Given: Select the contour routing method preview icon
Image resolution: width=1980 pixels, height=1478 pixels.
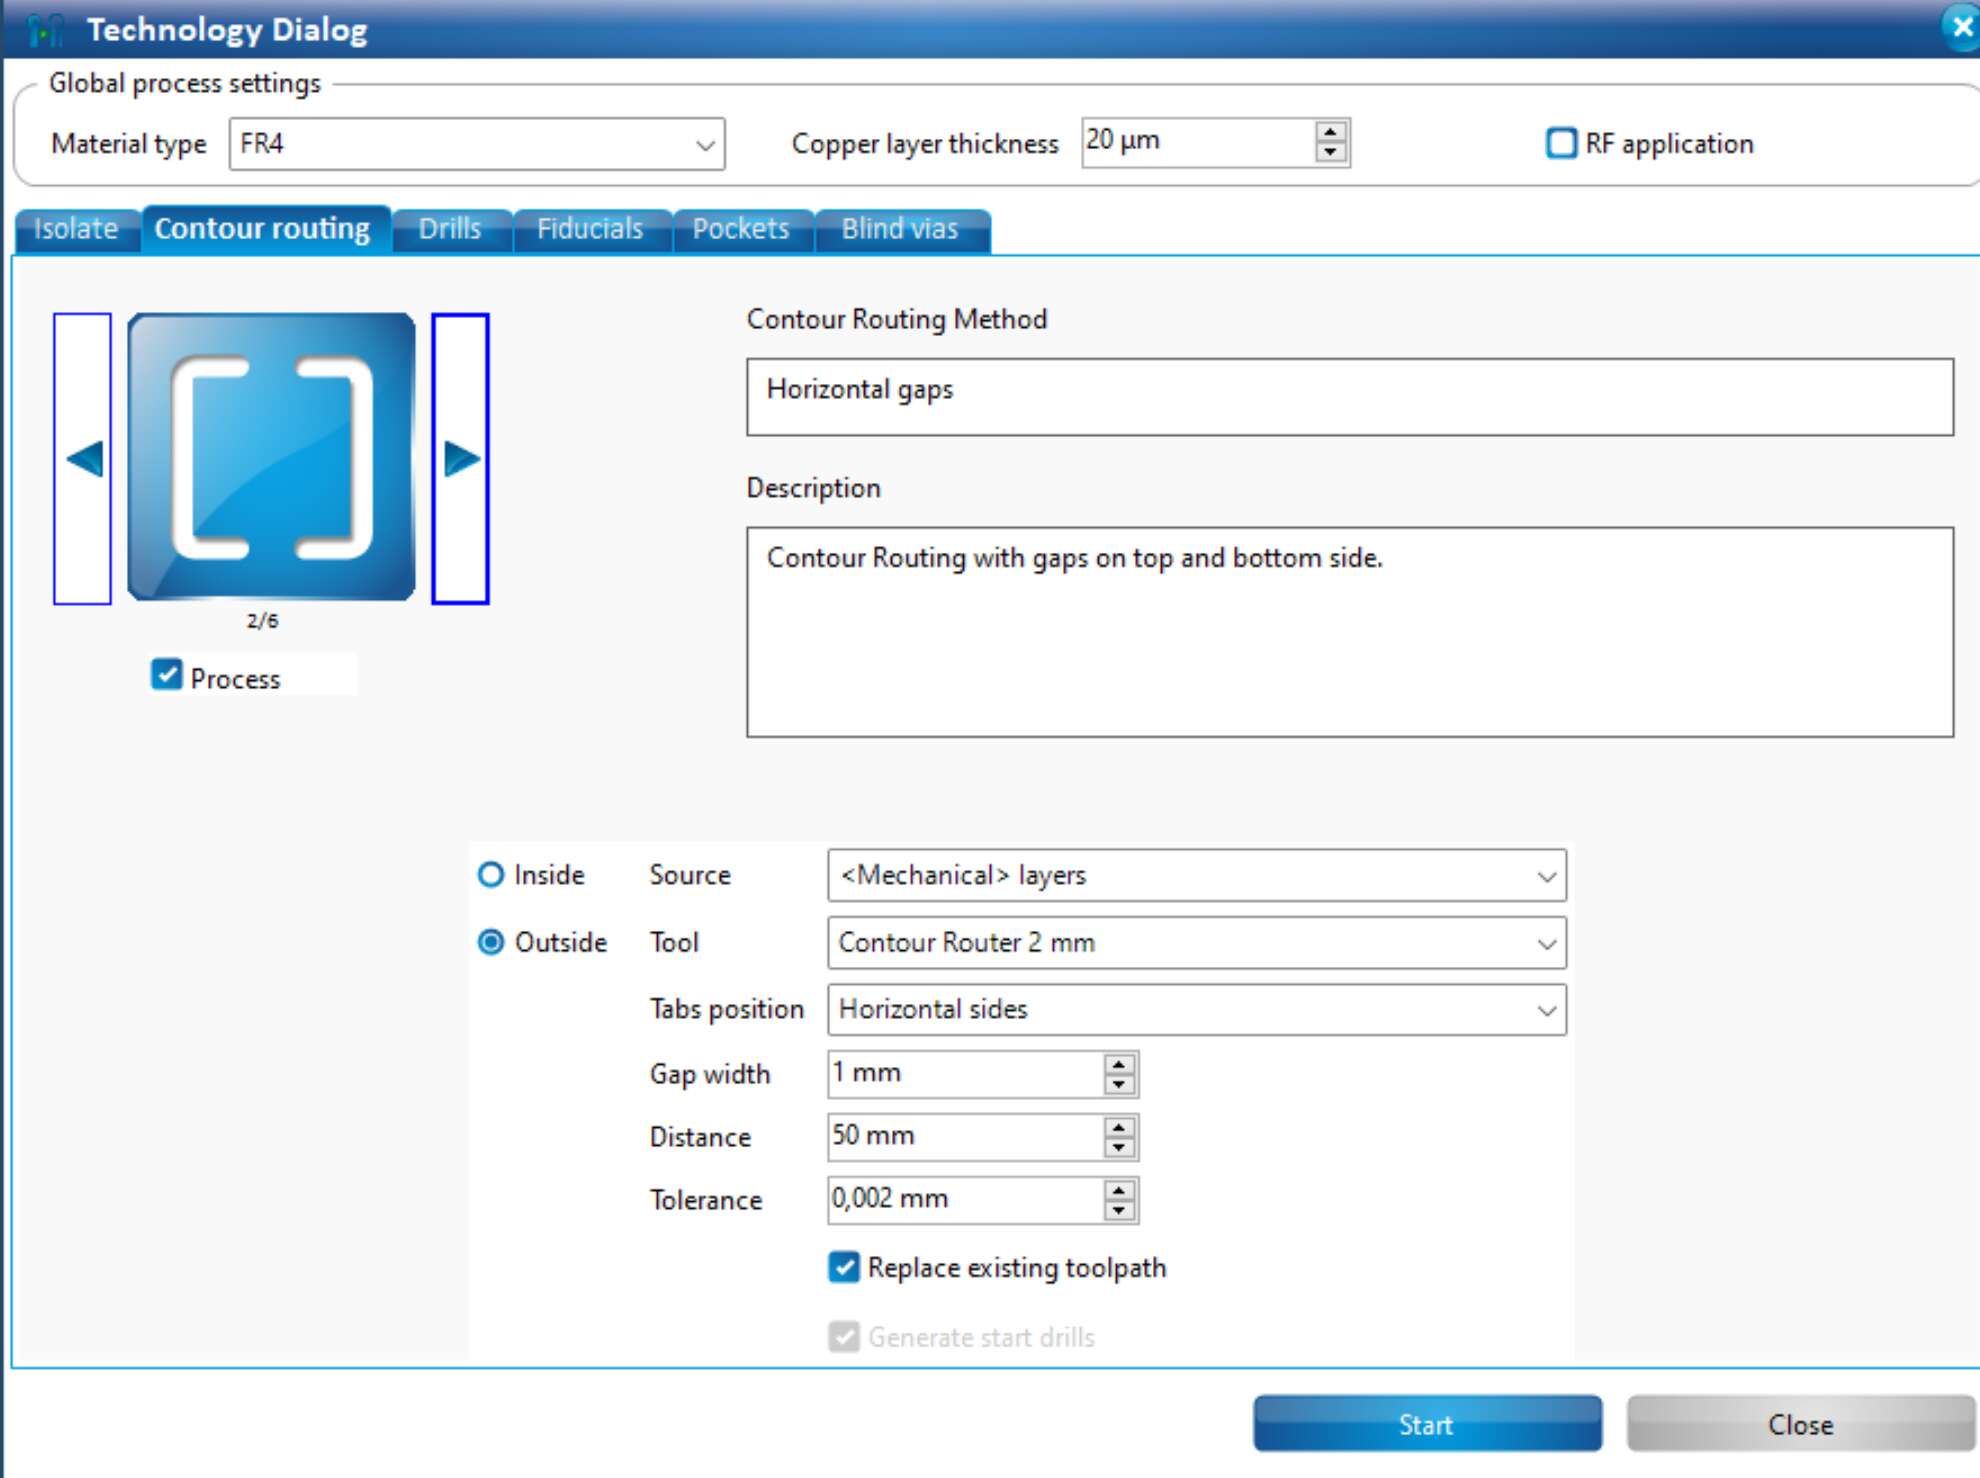Looking at the screenshot, I should (270, 458).
